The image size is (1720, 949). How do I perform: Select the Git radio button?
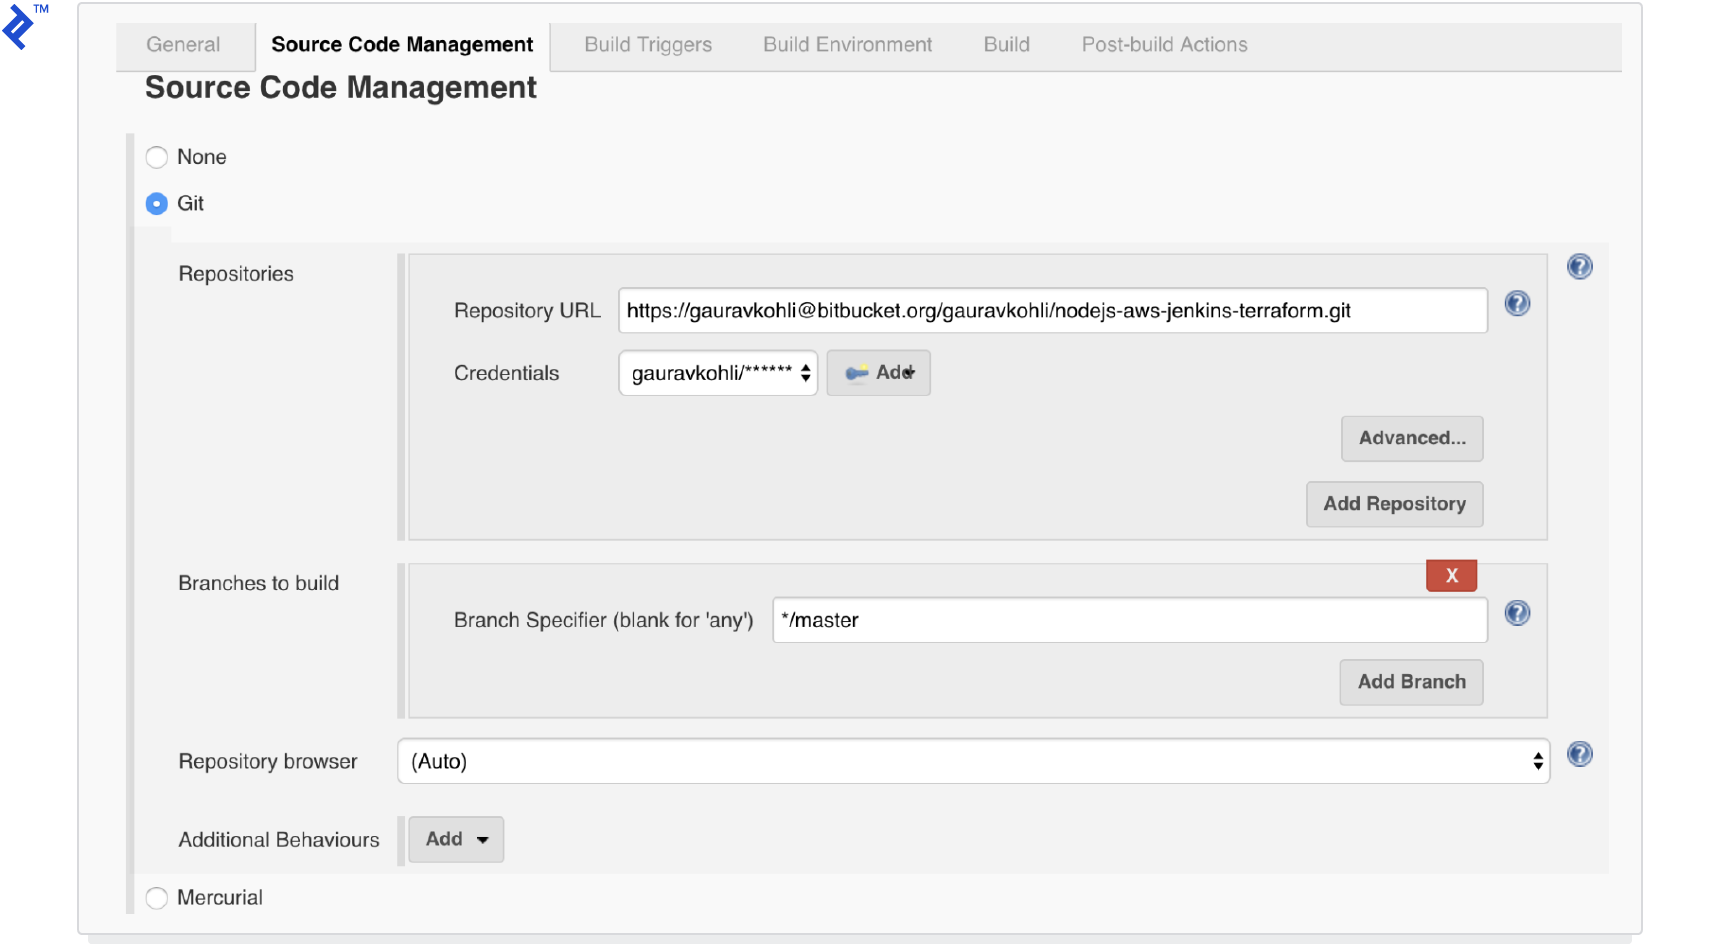click(156, 203)
